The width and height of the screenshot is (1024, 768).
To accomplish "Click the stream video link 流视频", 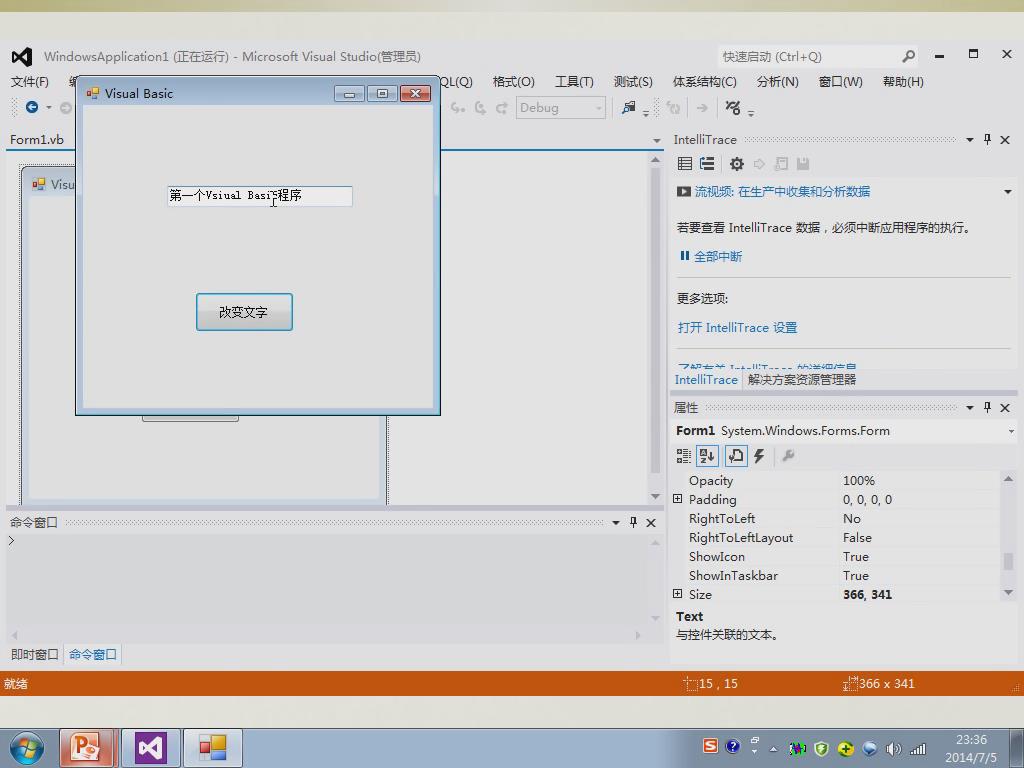I will 782,191.
